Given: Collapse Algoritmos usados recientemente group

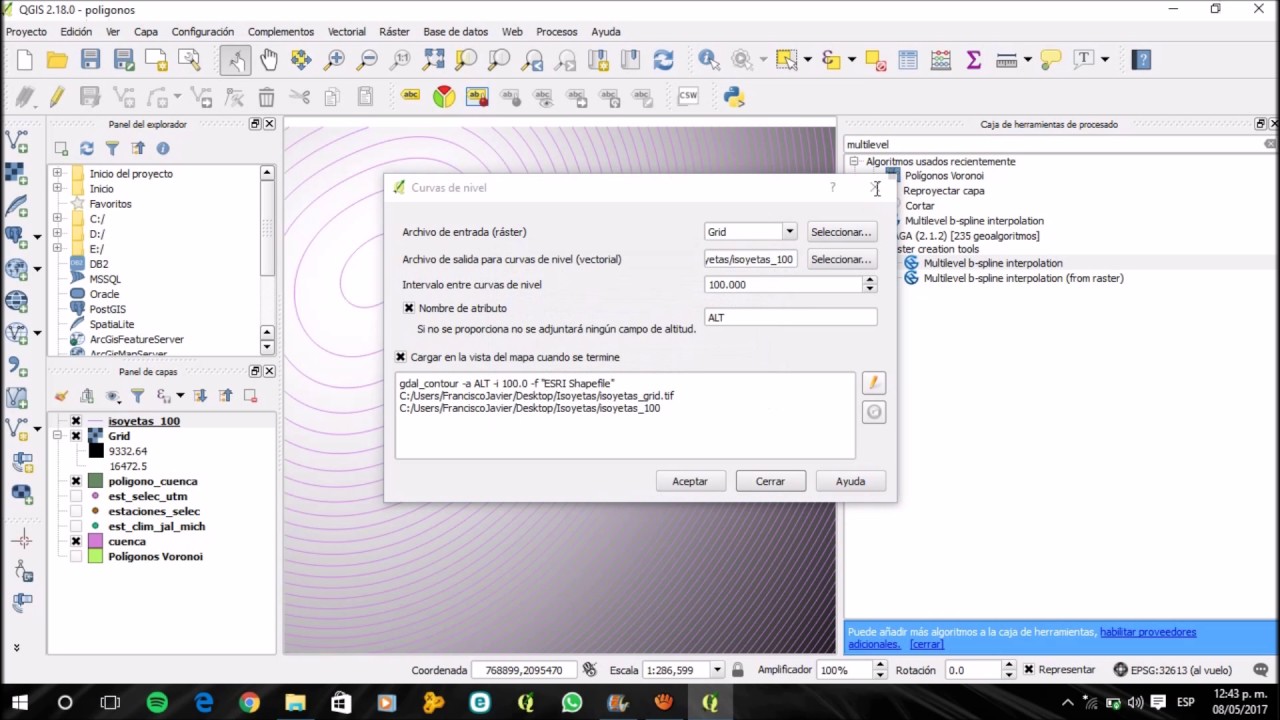Looking at the screenshot, I should (854, 161).
